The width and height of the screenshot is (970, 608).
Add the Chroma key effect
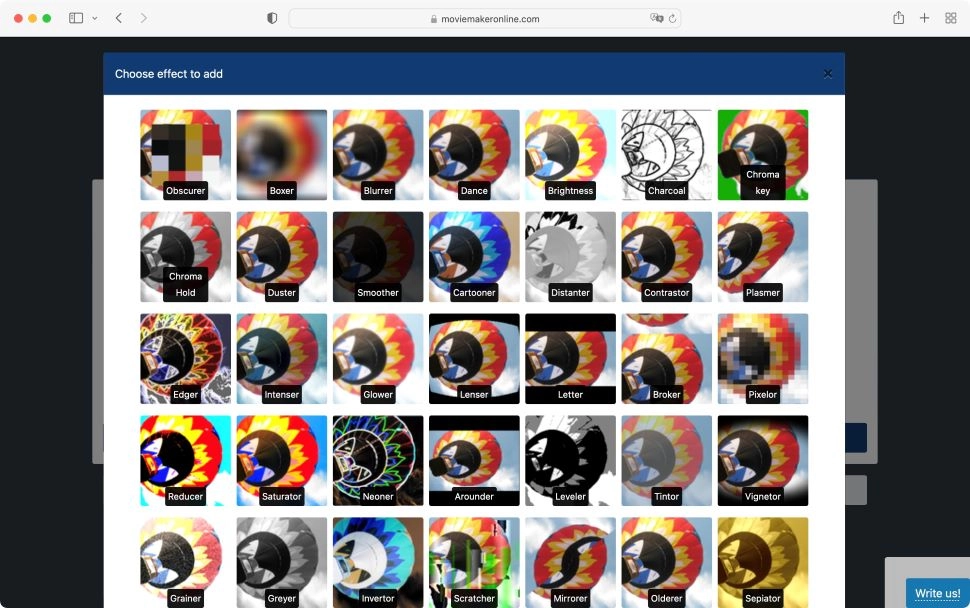(x=762, y=155)
